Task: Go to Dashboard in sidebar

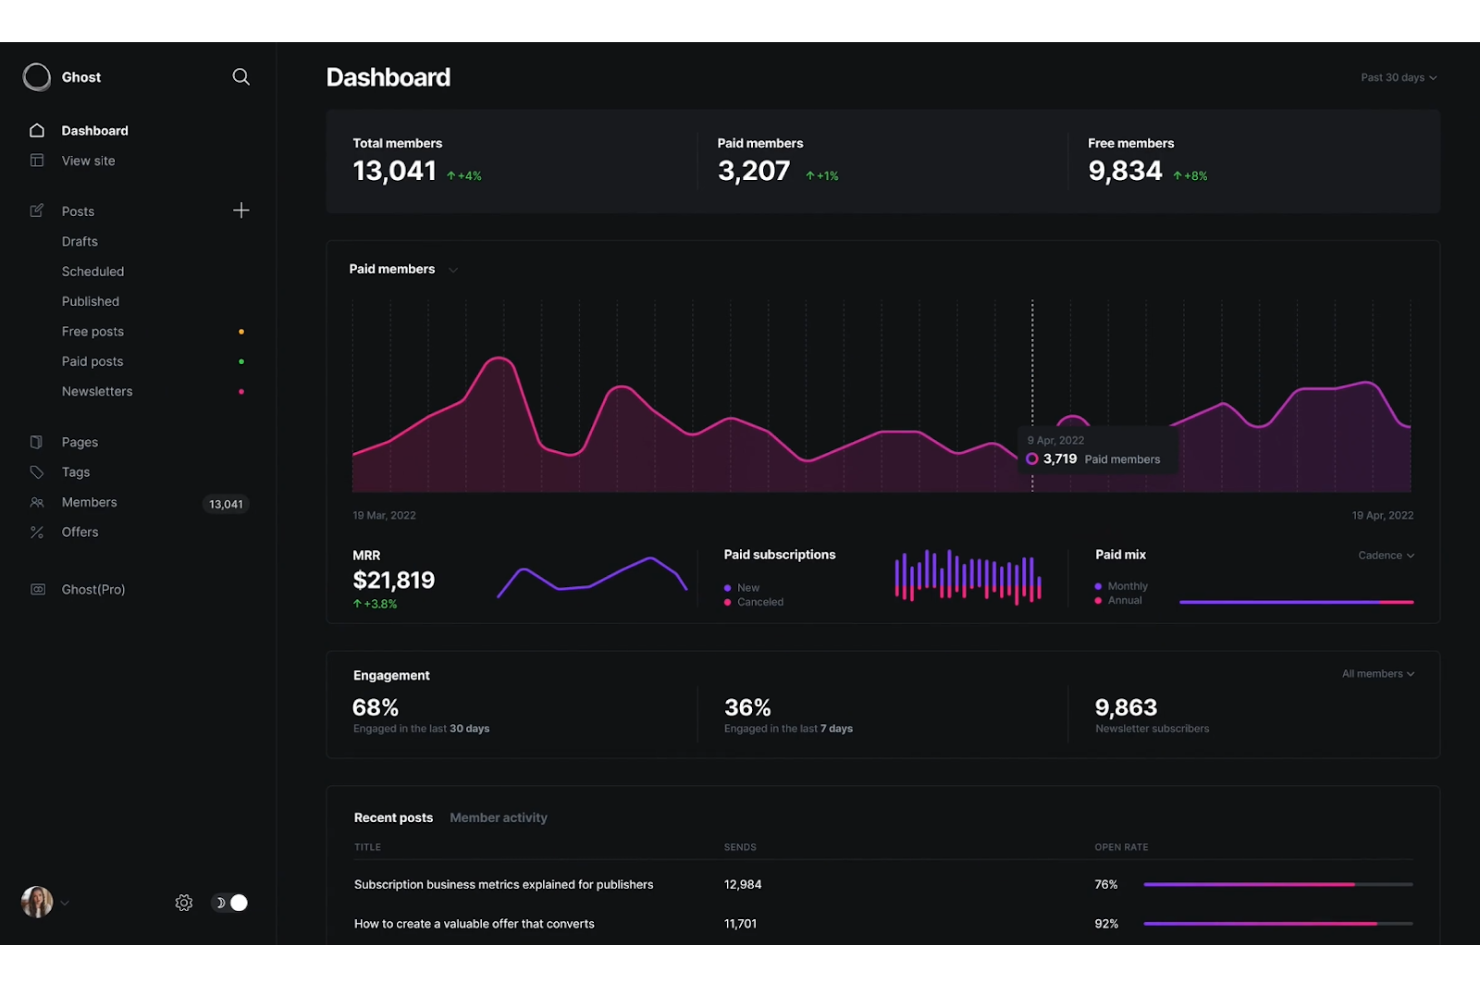Action: 95,131
